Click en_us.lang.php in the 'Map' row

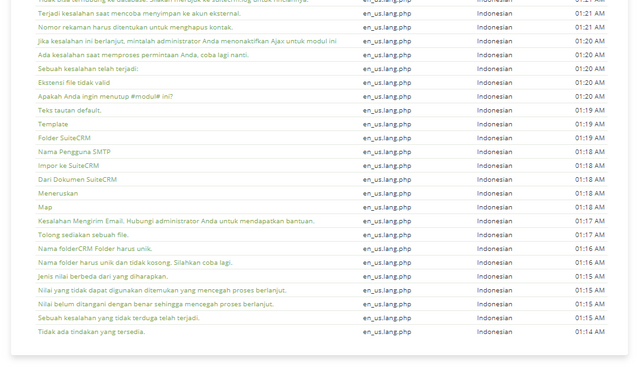tap(387, 208)
